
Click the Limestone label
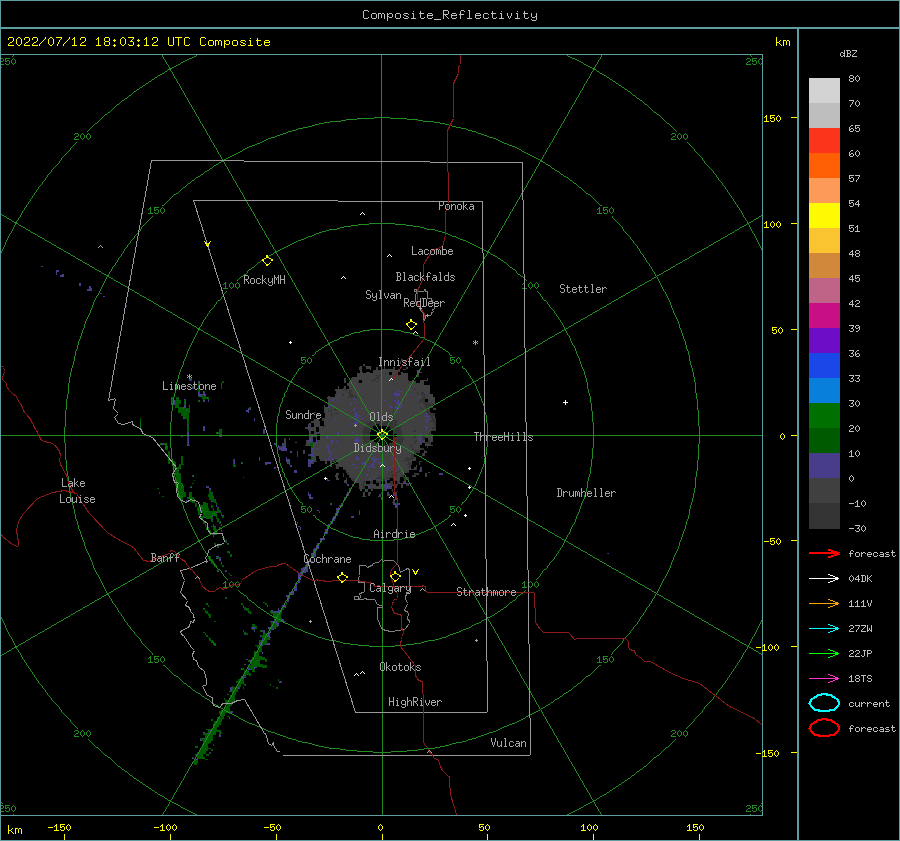tap(189, 386)
